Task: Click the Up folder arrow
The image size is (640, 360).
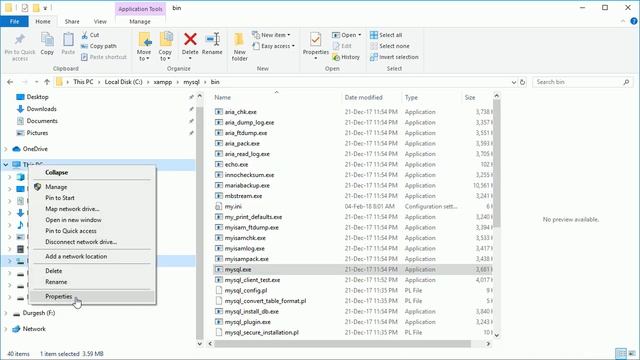Action: 47,82
